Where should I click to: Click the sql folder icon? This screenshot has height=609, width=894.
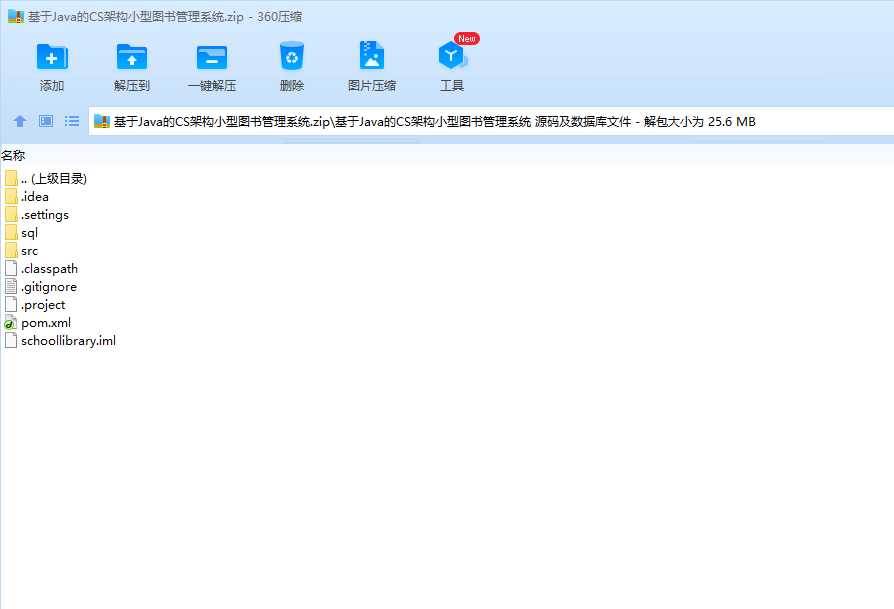[x=11, y=233]
